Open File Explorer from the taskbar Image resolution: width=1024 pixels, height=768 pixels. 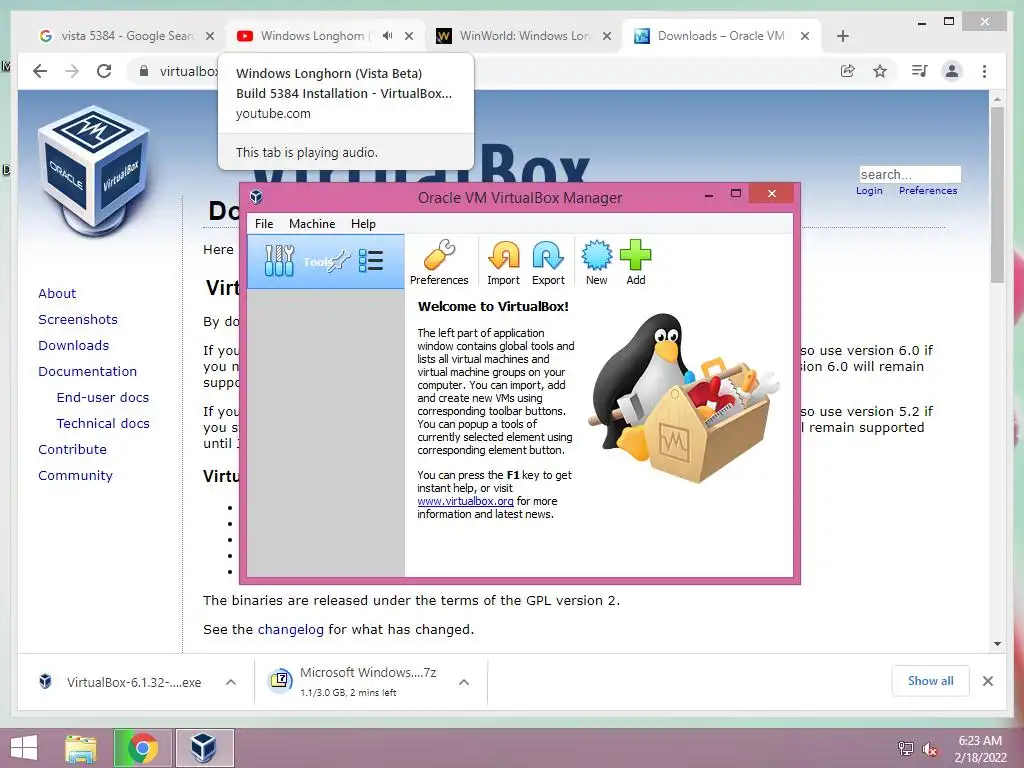pyautogui.click(x=81, y=748)
